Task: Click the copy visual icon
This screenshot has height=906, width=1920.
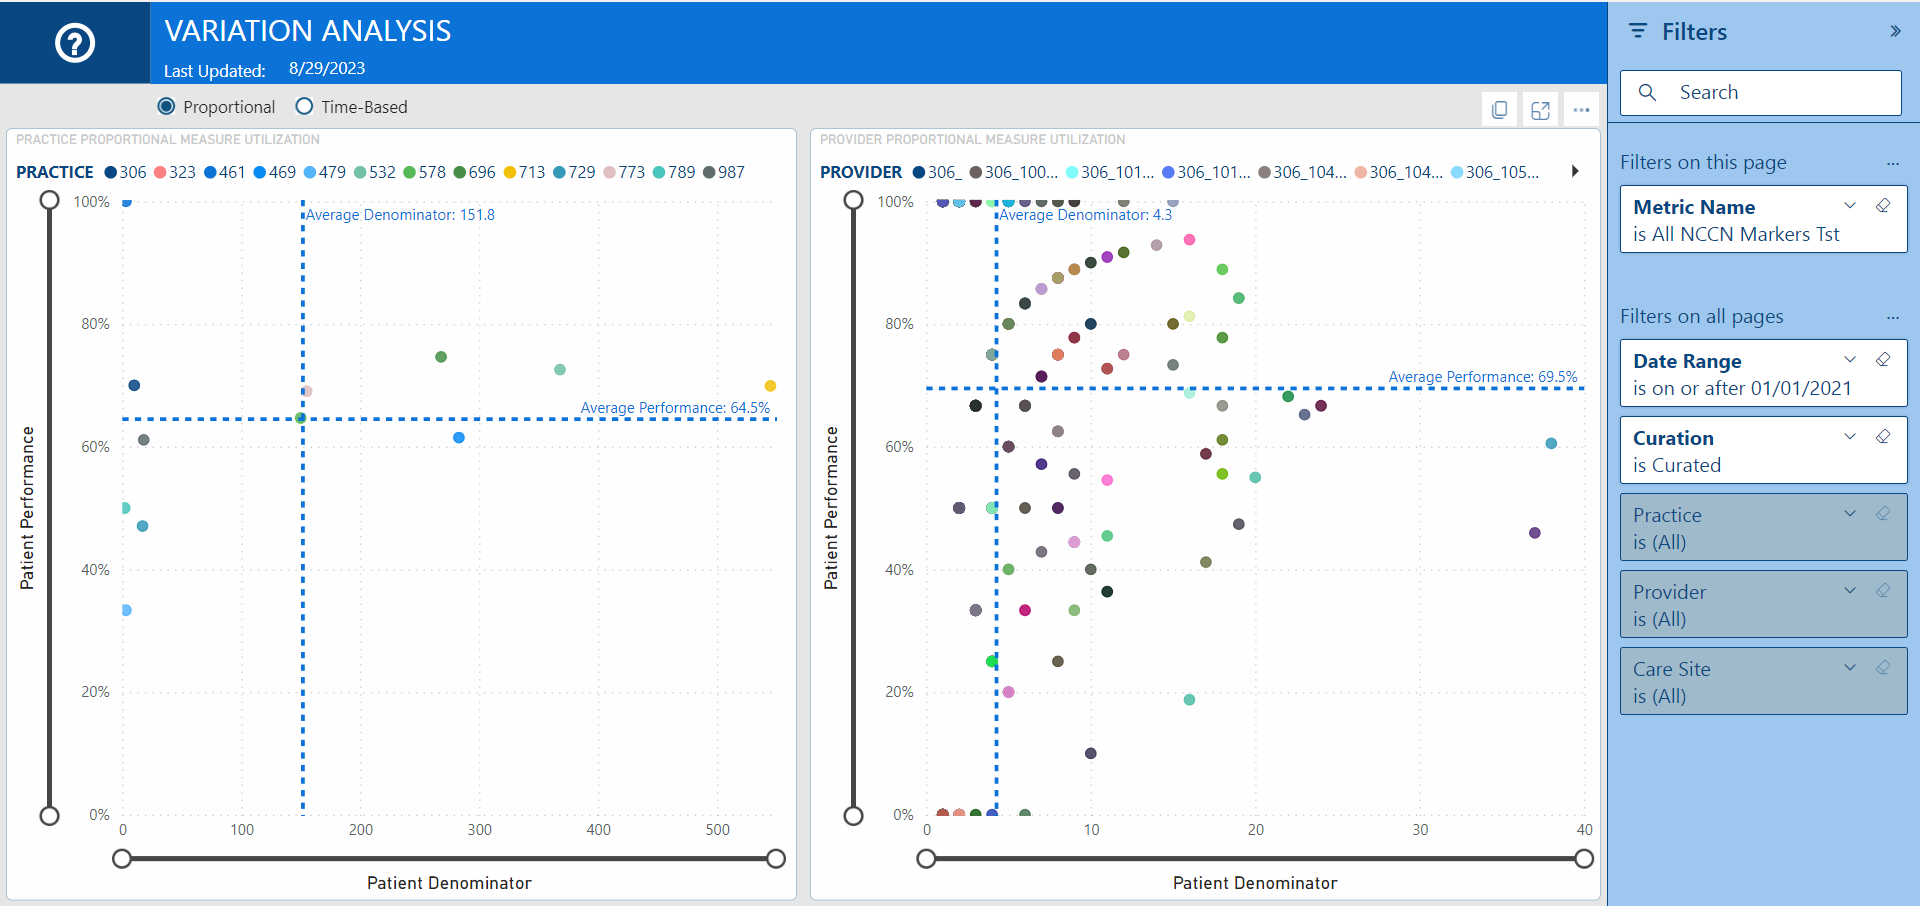Action: click(1499, 110)
